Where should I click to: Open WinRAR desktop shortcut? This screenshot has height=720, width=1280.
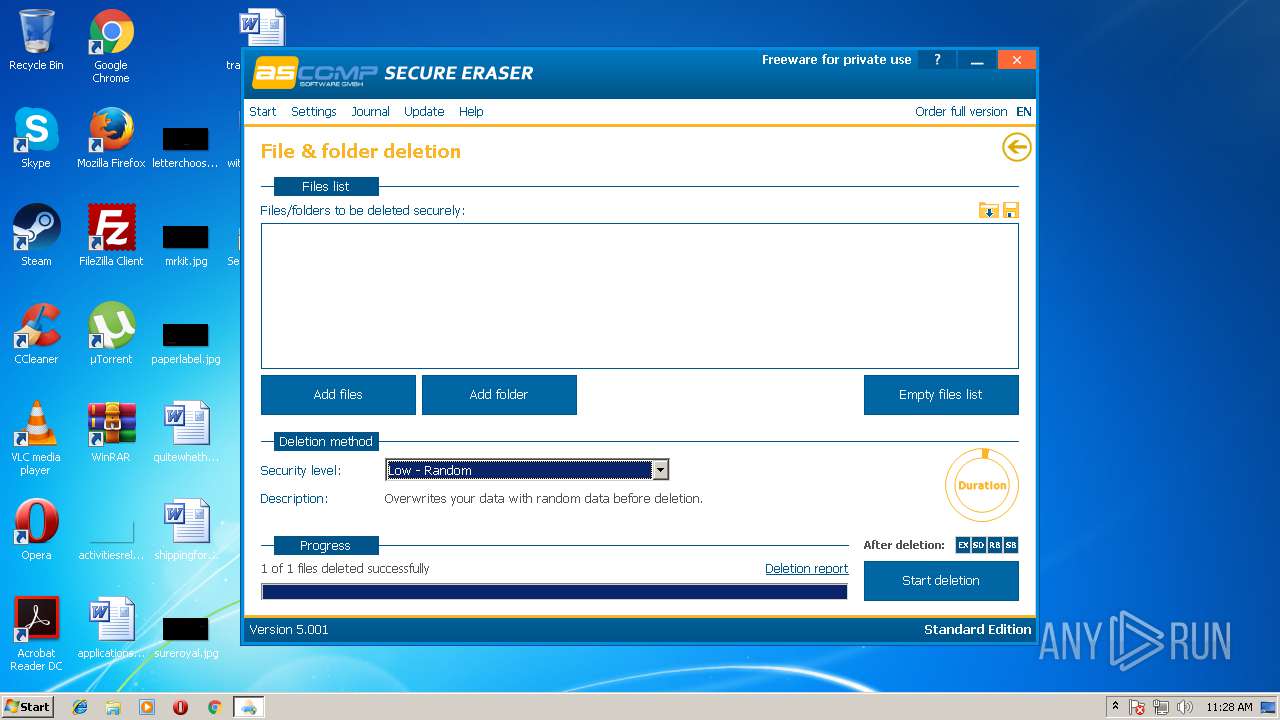coord(111,432)
